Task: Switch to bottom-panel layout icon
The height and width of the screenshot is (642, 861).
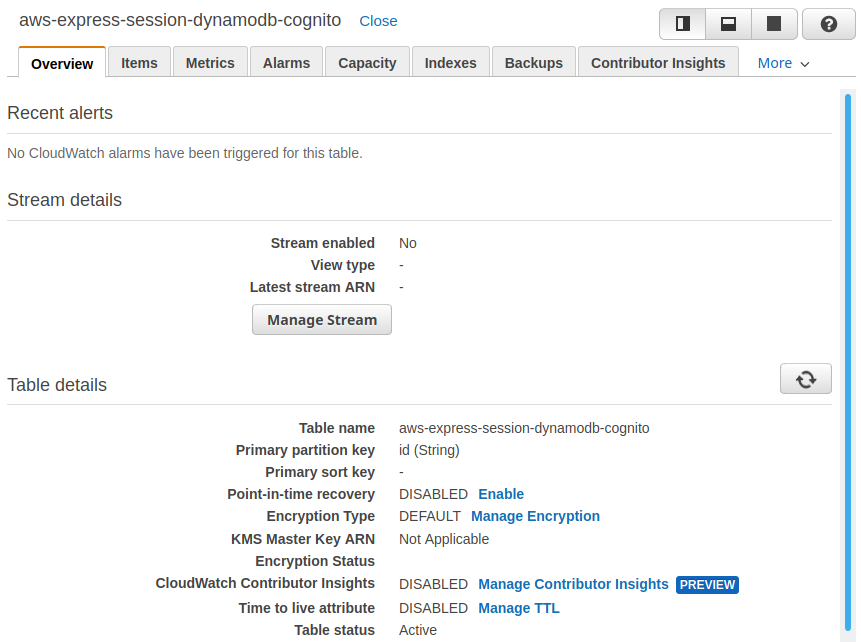Action: [728, 24]
